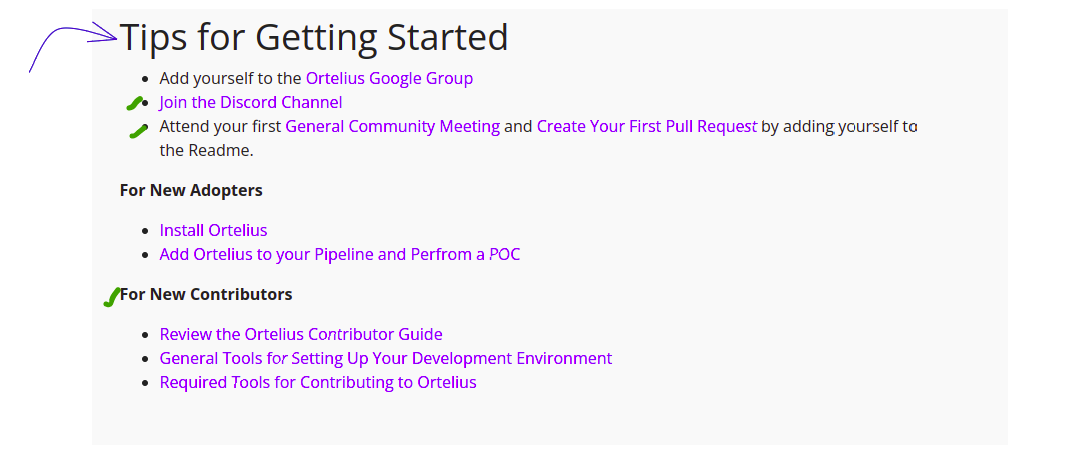
Task: Click the 'Attend your first' text
Action: 220,126
